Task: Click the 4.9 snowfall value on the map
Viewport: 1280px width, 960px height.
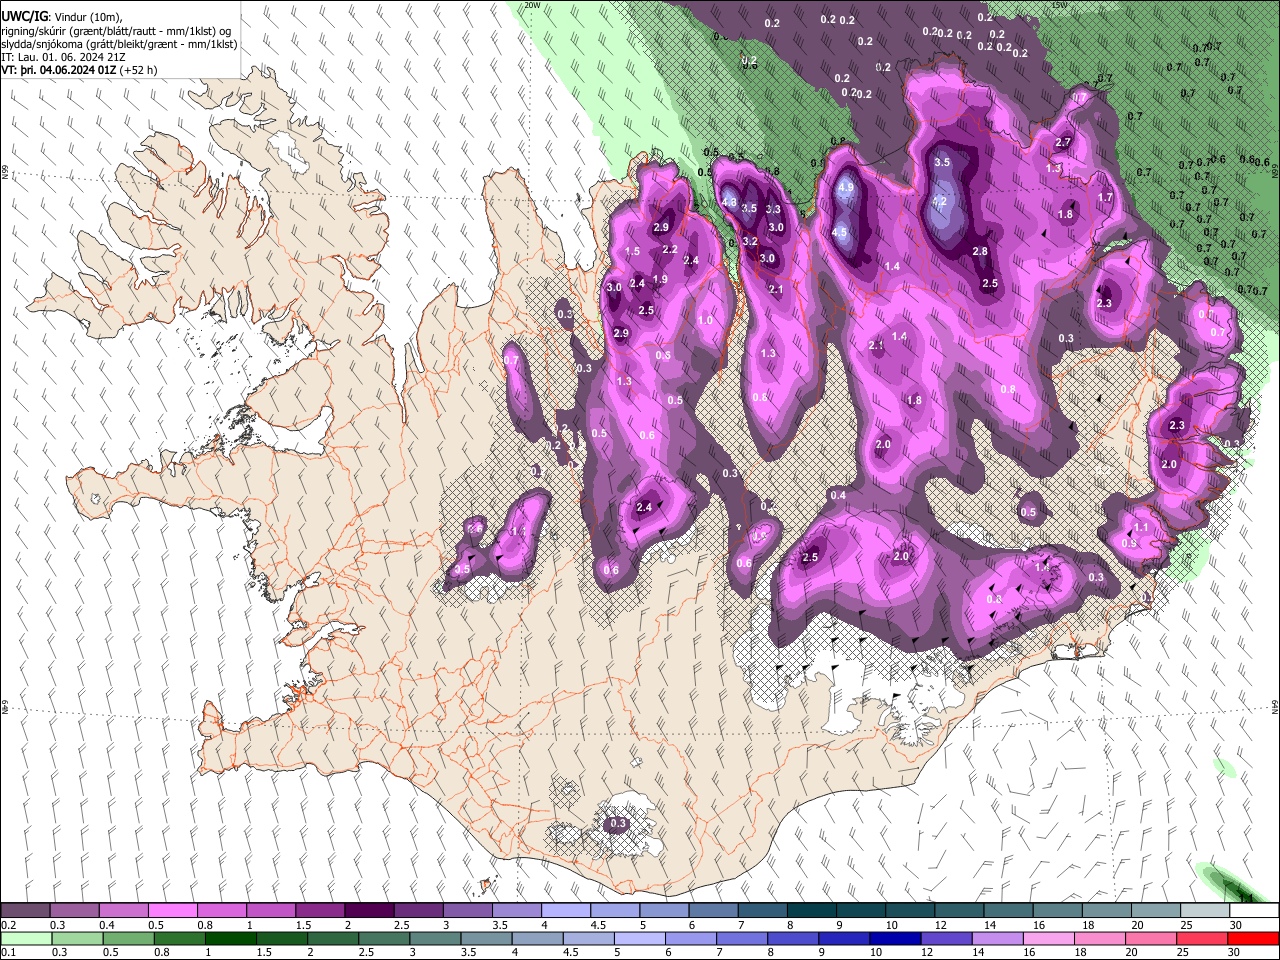Action: (845, 188)
